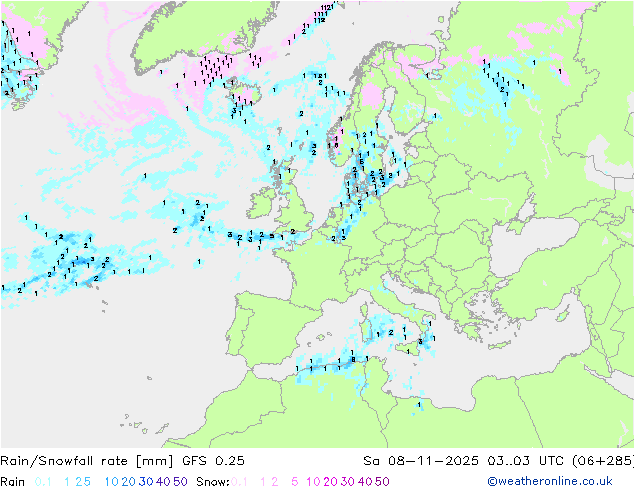Image resolution: width=634 pixels, height=490 pixels.
Task: Pick the Rain 10 legend color
Action: [112, 482]
